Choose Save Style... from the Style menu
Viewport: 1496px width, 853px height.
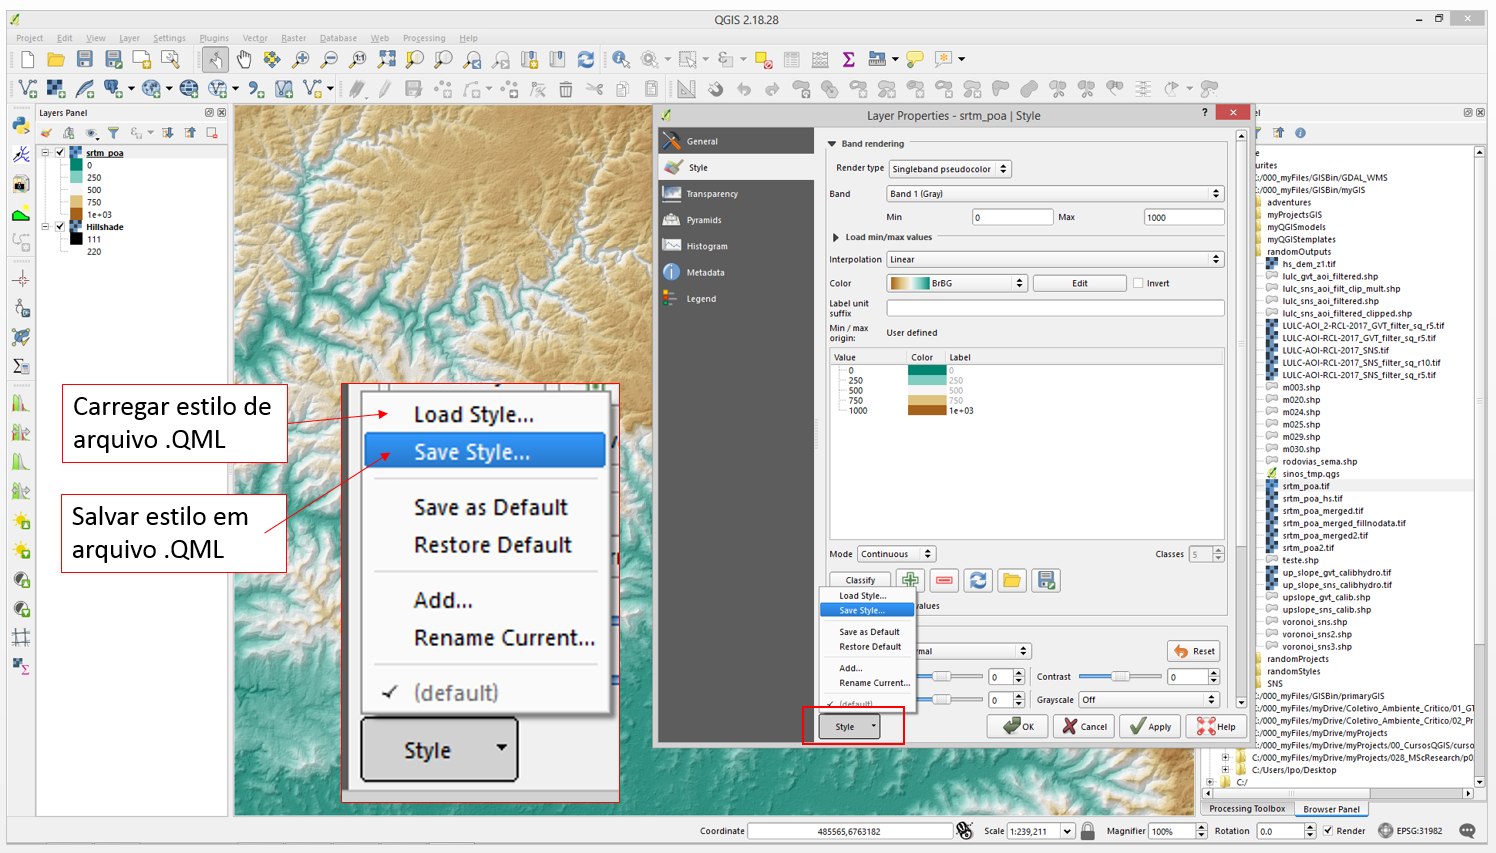[862, 610]
